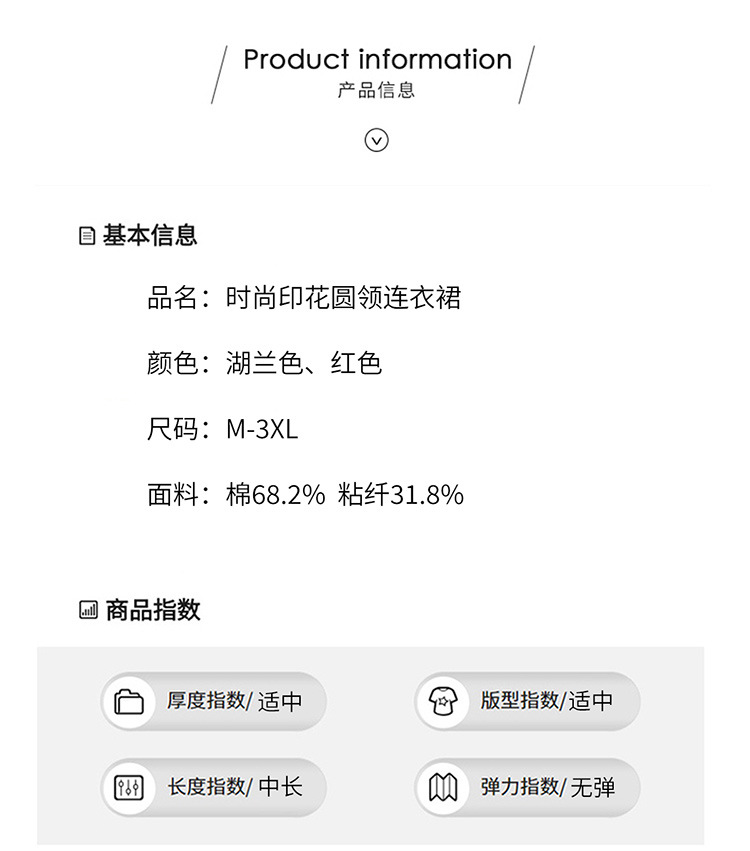Select the 厚度指数/适中 pill

coord(214,701)
